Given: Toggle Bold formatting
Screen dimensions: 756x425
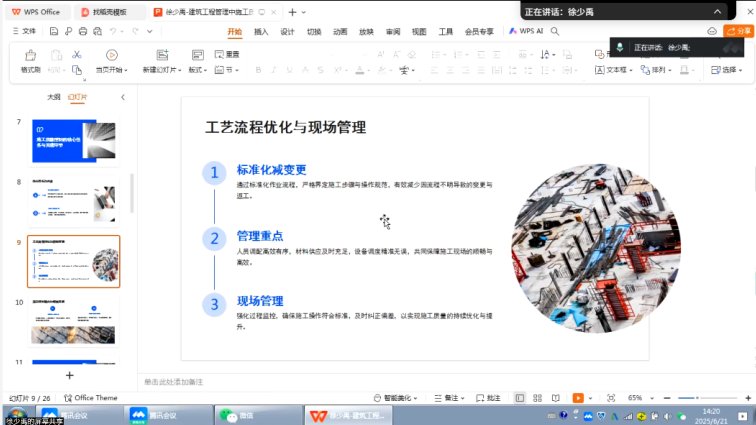Looking at the screenshot, I should tap(258, 70).
